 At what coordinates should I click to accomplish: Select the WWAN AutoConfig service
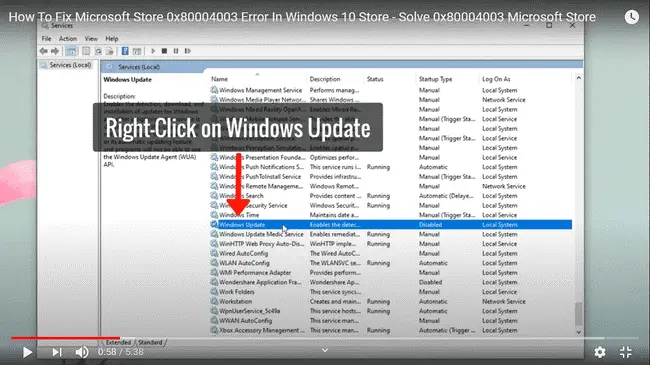390,321
